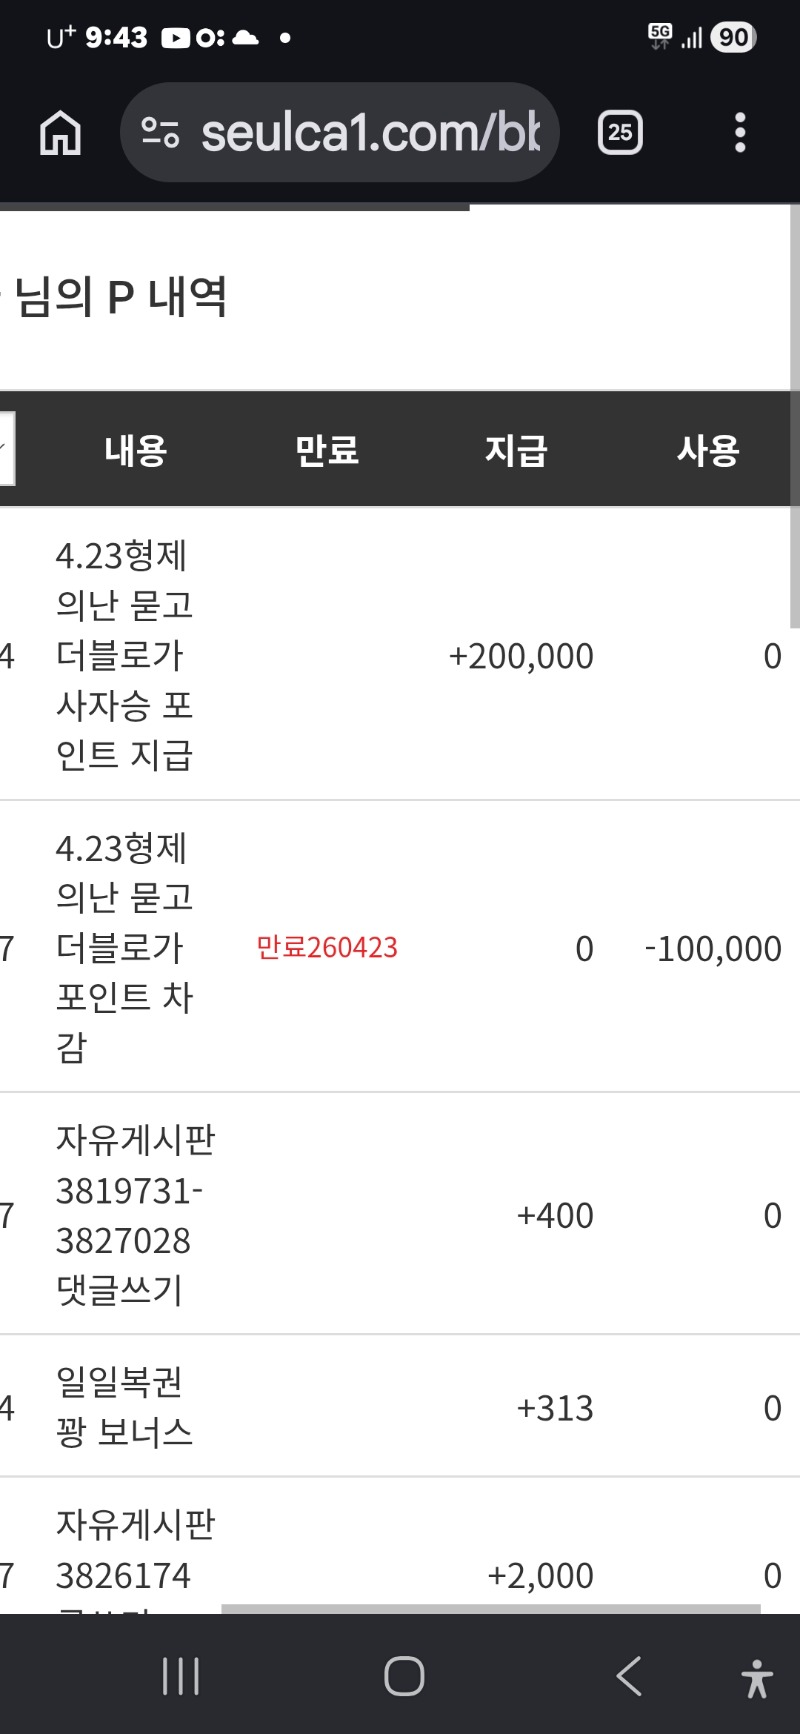Select the 일일복권 꽝 보너스 row
The width and height of the screenshot is (800, 1734).
coord(124,1407)
